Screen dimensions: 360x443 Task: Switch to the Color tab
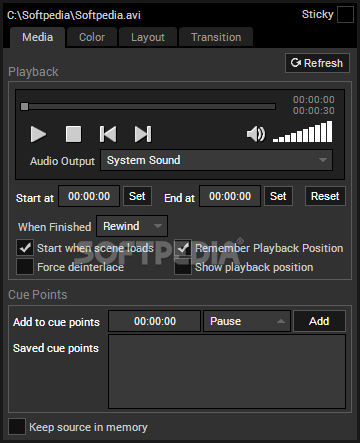(x=92, y=37)
